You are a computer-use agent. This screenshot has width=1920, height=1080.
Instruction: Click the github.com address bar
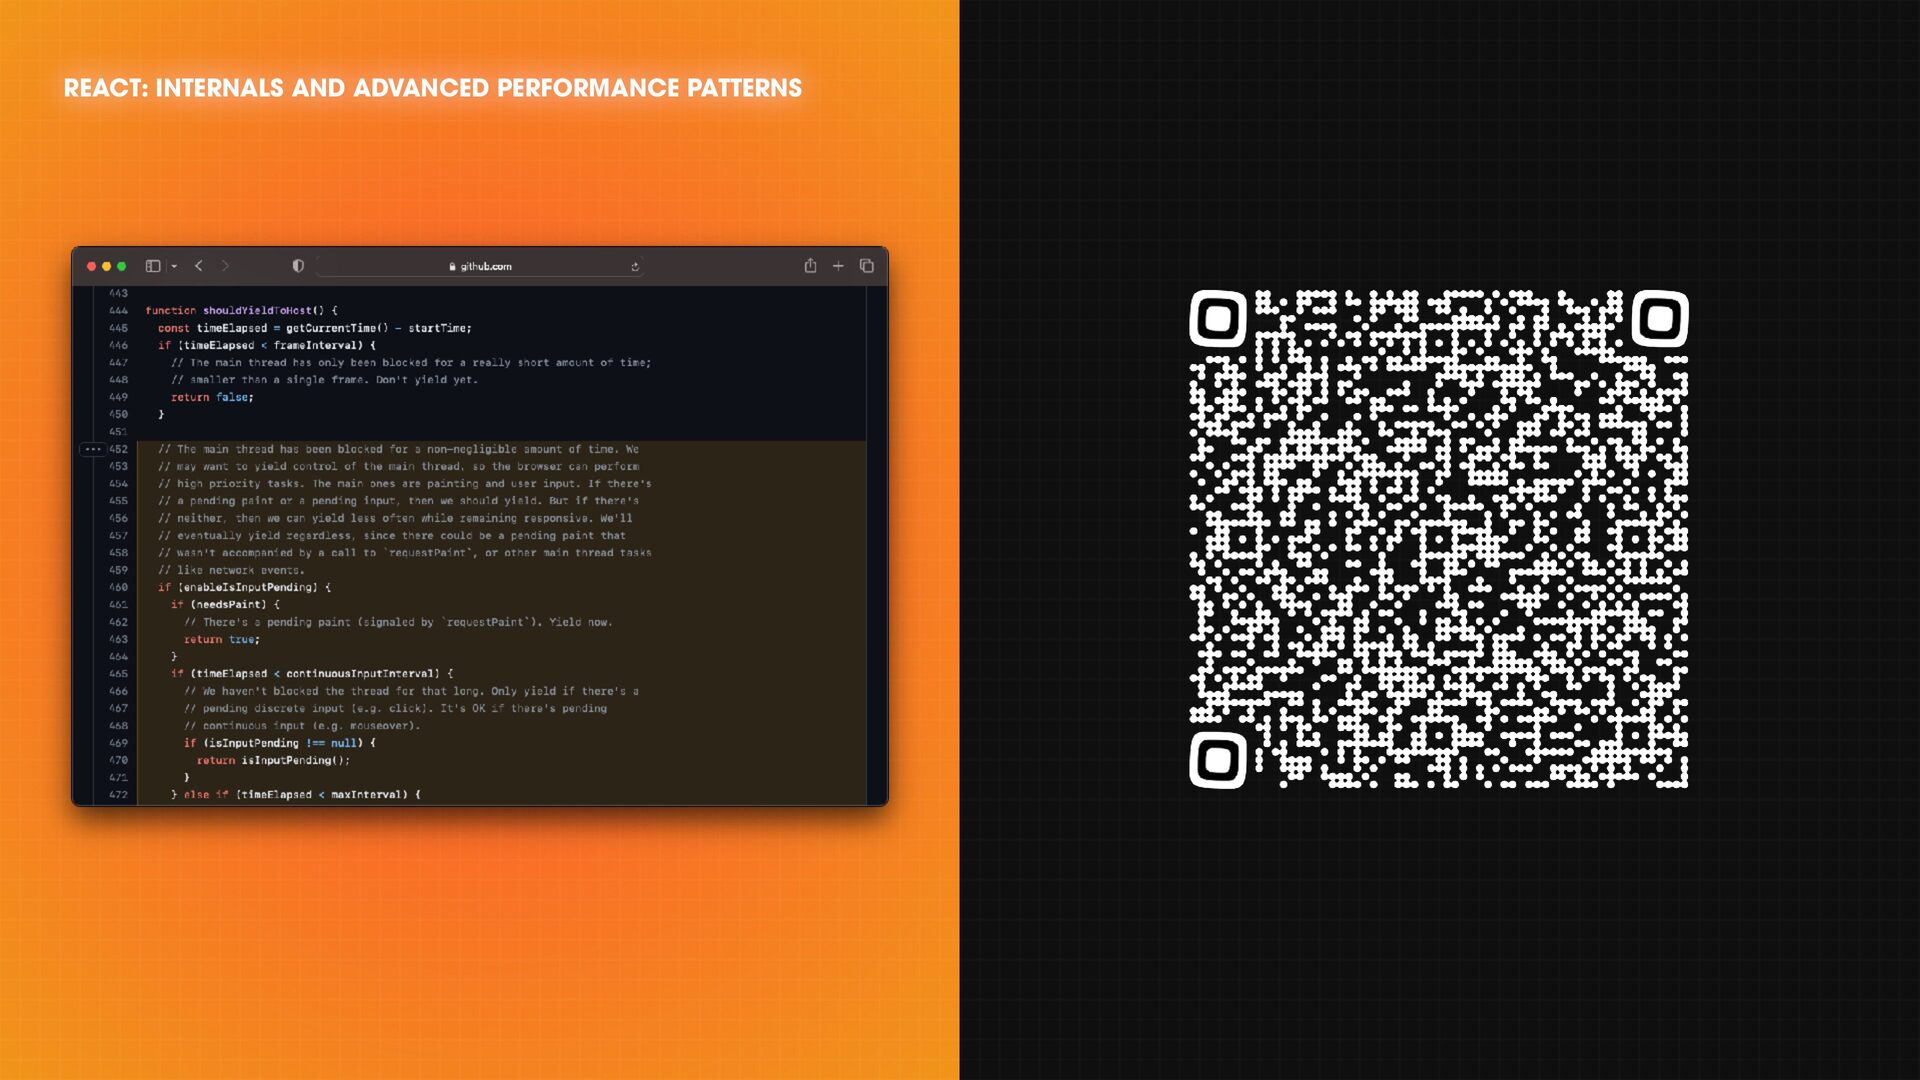click(x=480, y=266)
